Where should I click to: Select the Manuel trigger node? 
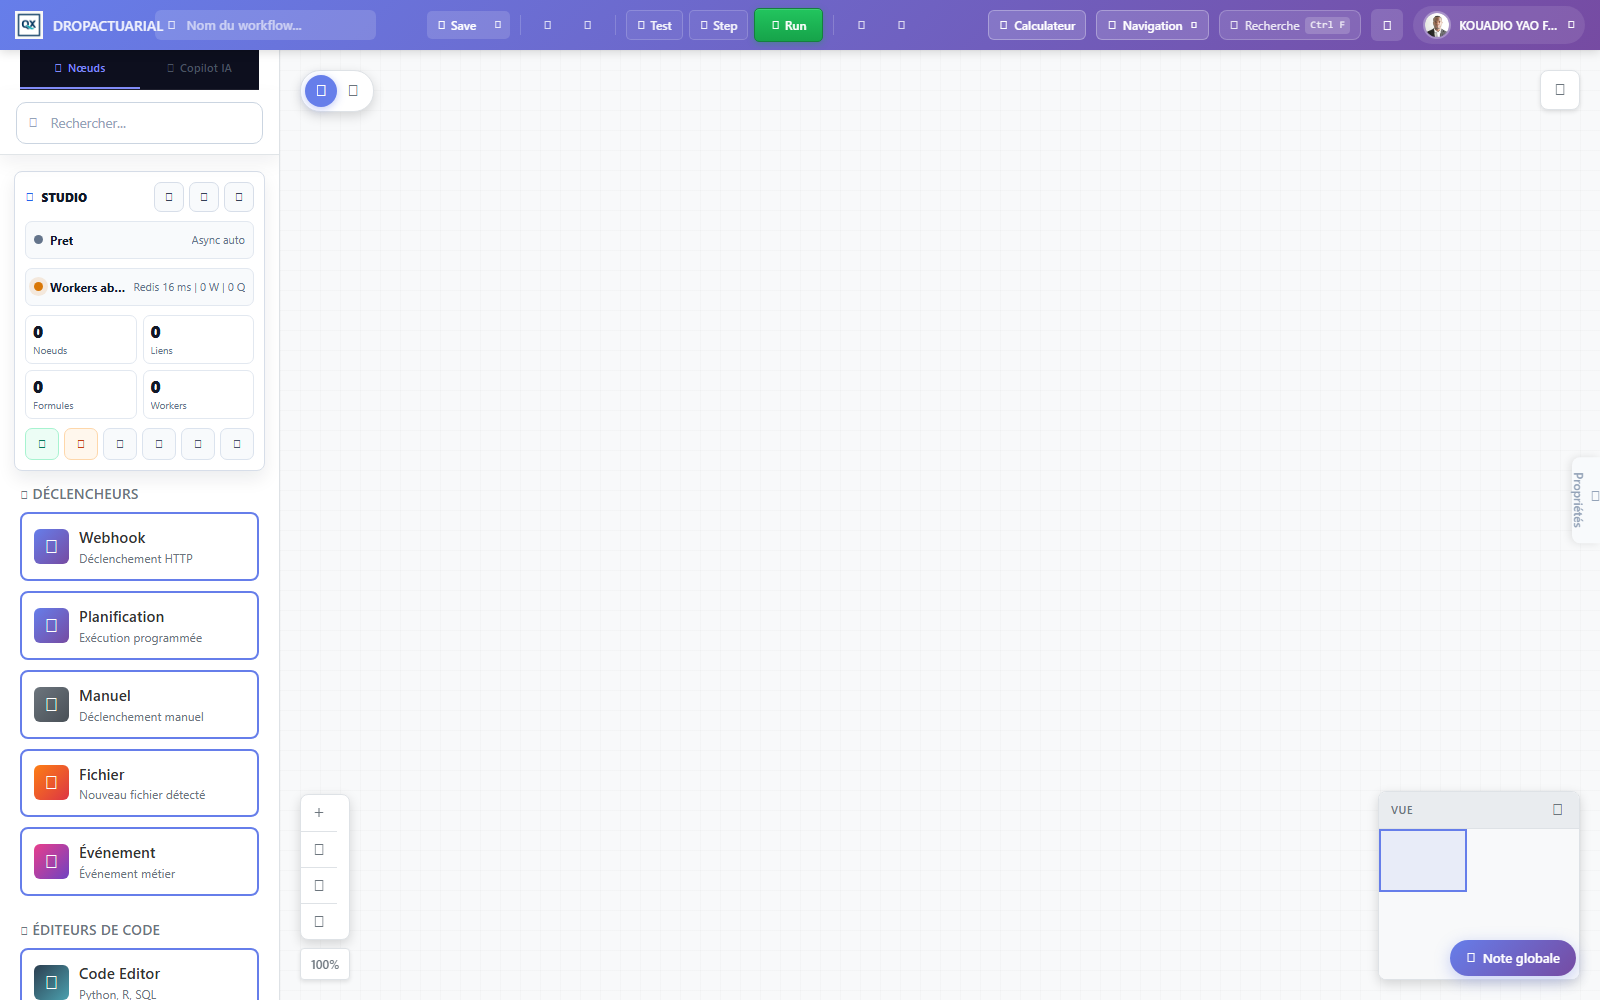(139, 704)
